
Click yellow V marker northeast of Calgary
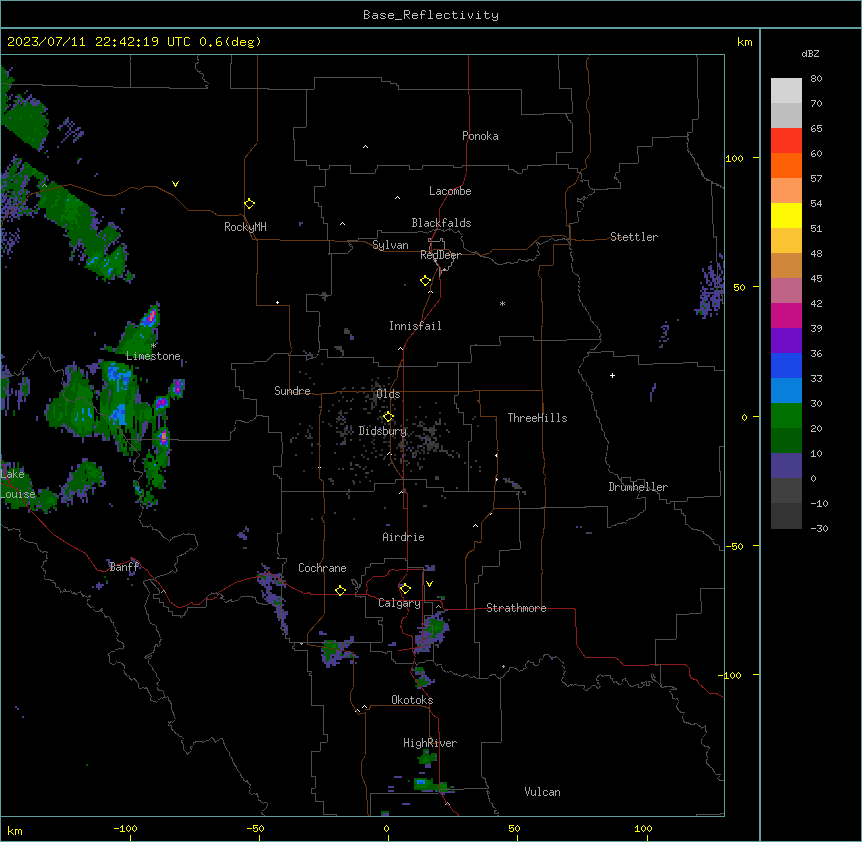(429, 584)
